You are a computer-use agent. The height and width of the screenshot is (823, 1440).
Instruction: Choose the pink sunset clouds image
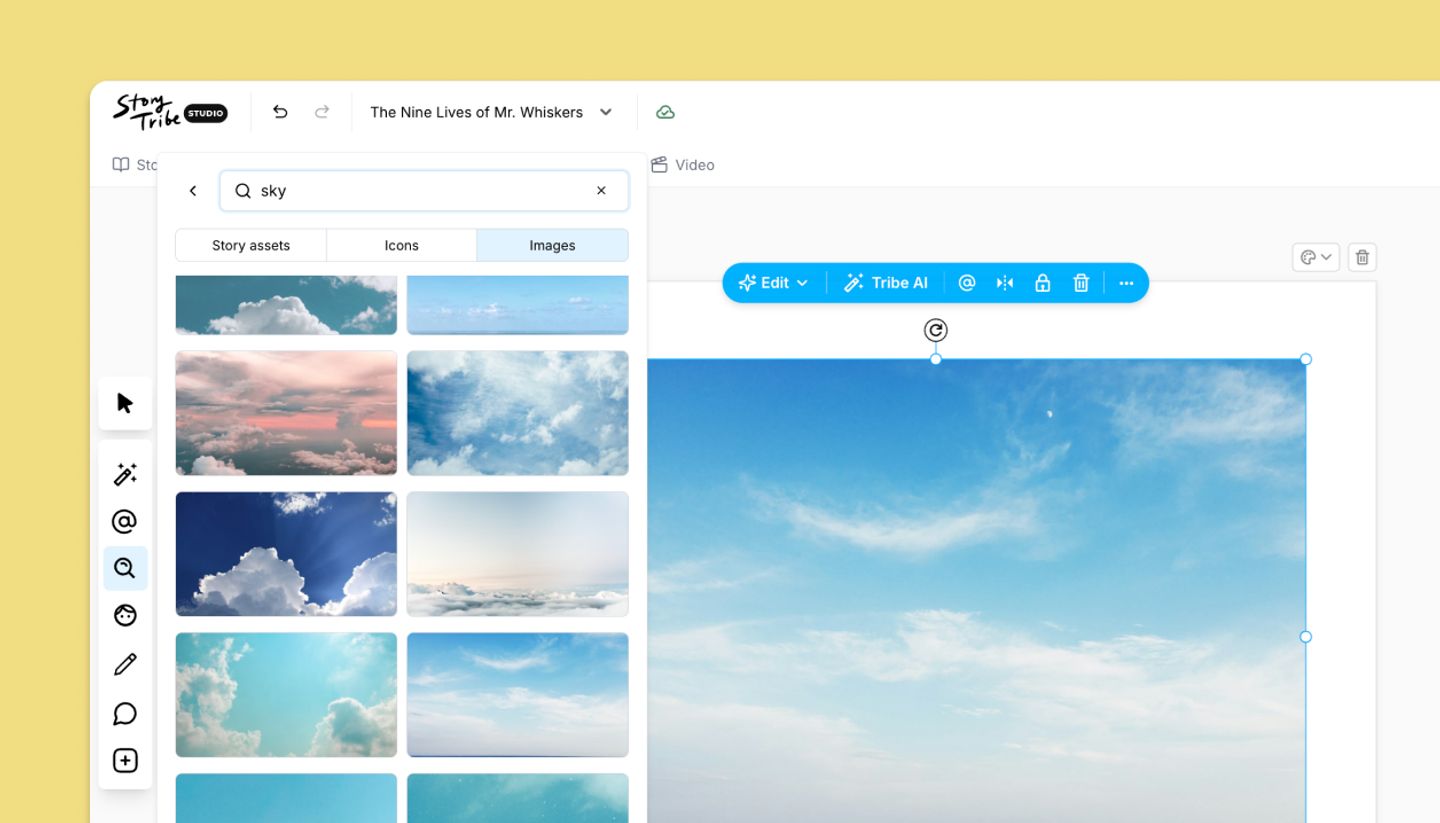286,413
